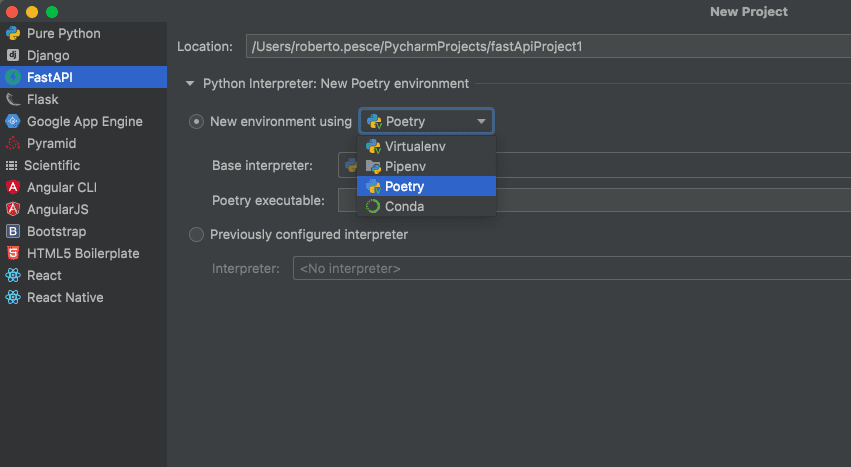Click the Django project type icon
Viewport: 851px width, 467px height.
pos(13,55)
